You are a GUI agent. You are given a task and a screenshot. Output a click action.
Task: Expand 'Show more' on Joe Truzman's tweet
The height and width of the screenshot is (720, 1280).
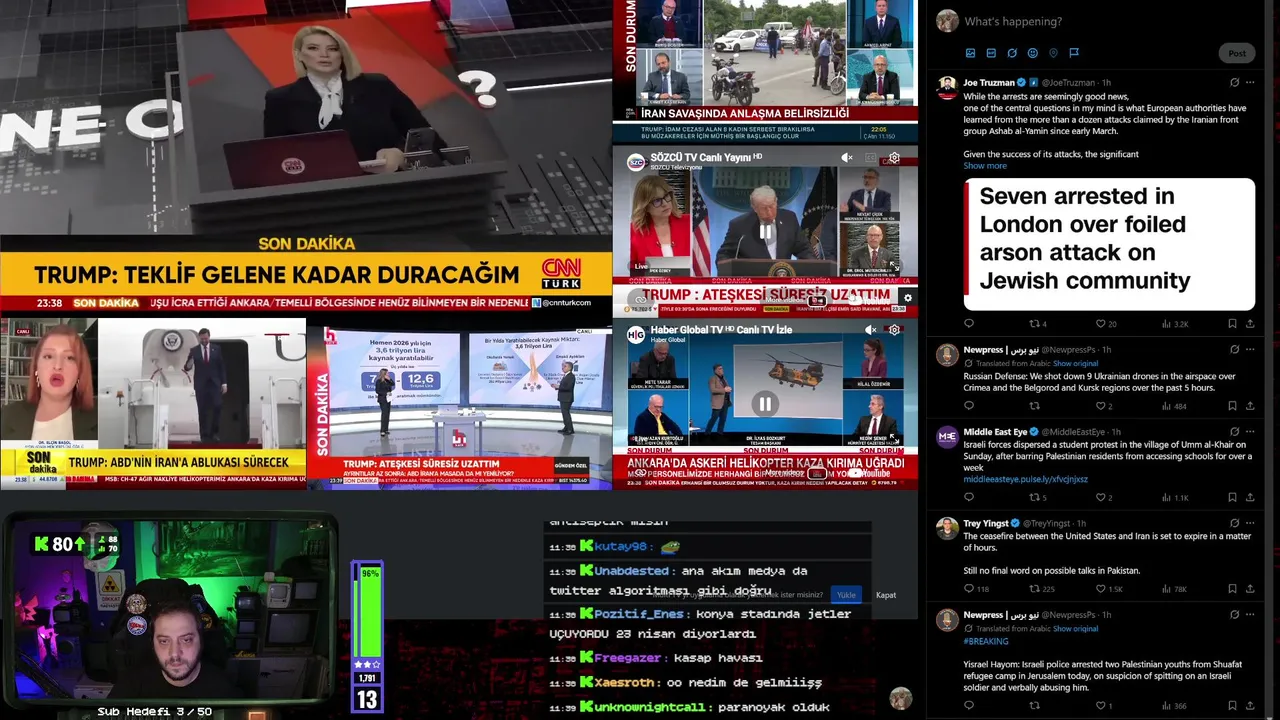point(985,166)
